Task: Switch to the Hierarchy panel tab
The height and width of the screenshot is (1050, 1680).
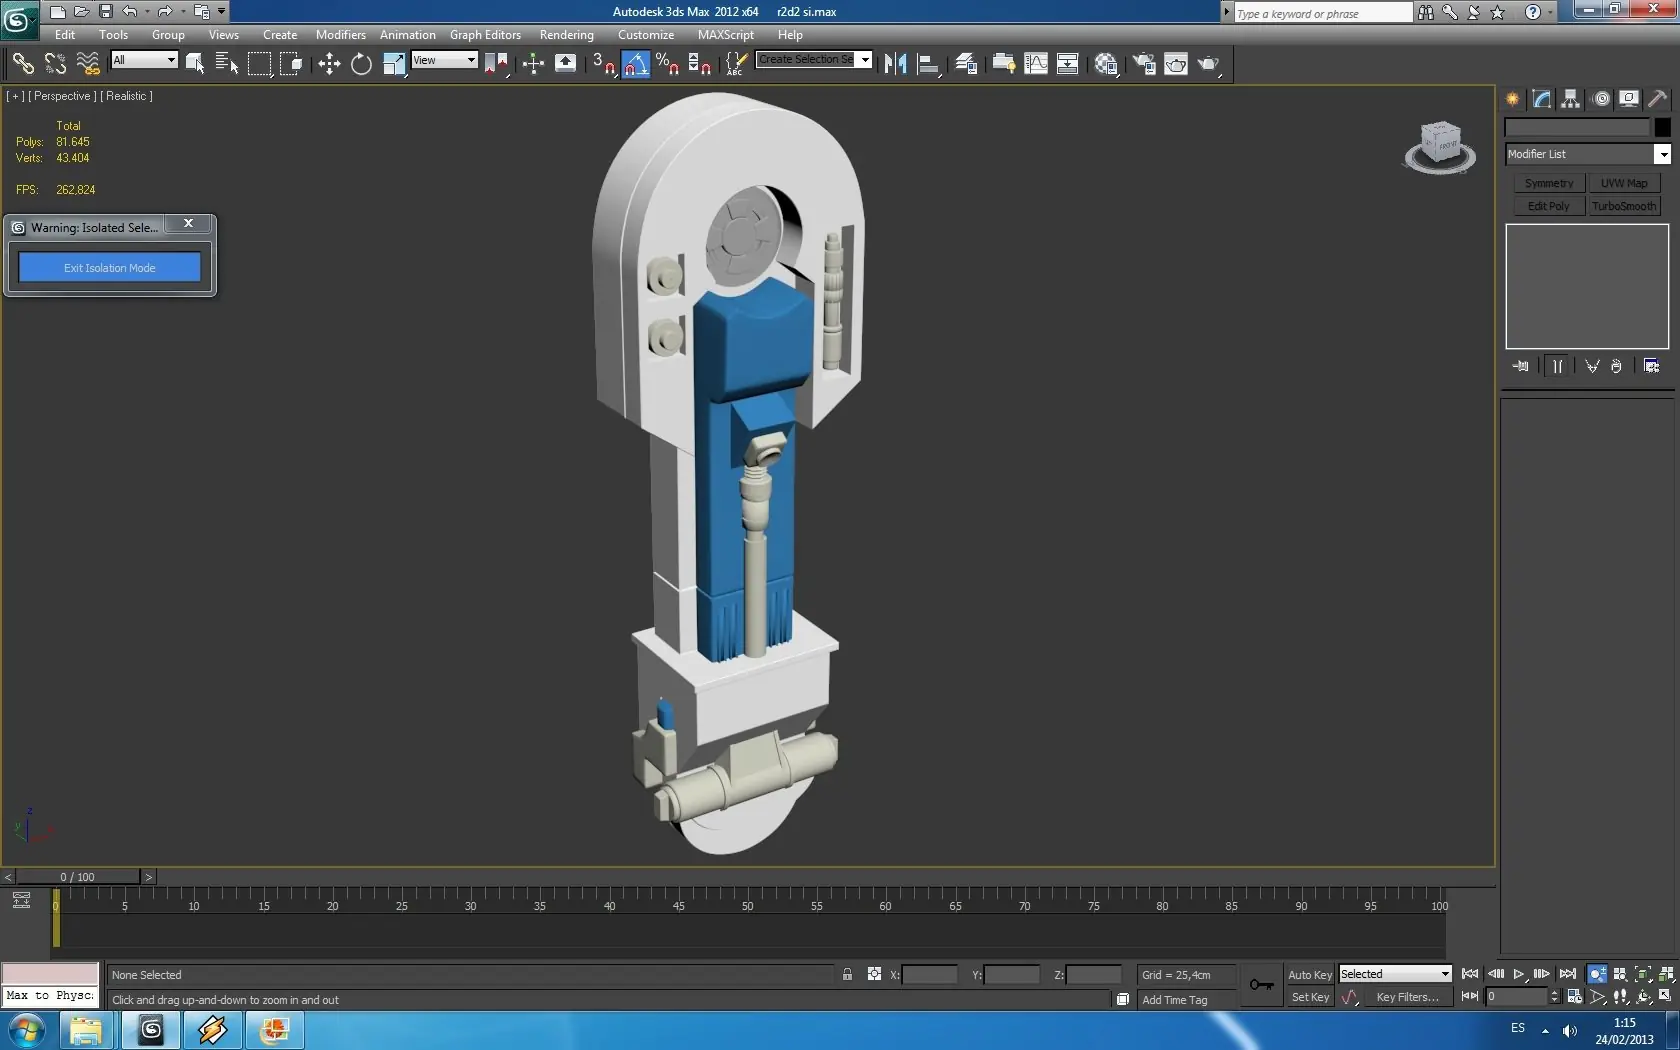Action: pos(1571,99)
